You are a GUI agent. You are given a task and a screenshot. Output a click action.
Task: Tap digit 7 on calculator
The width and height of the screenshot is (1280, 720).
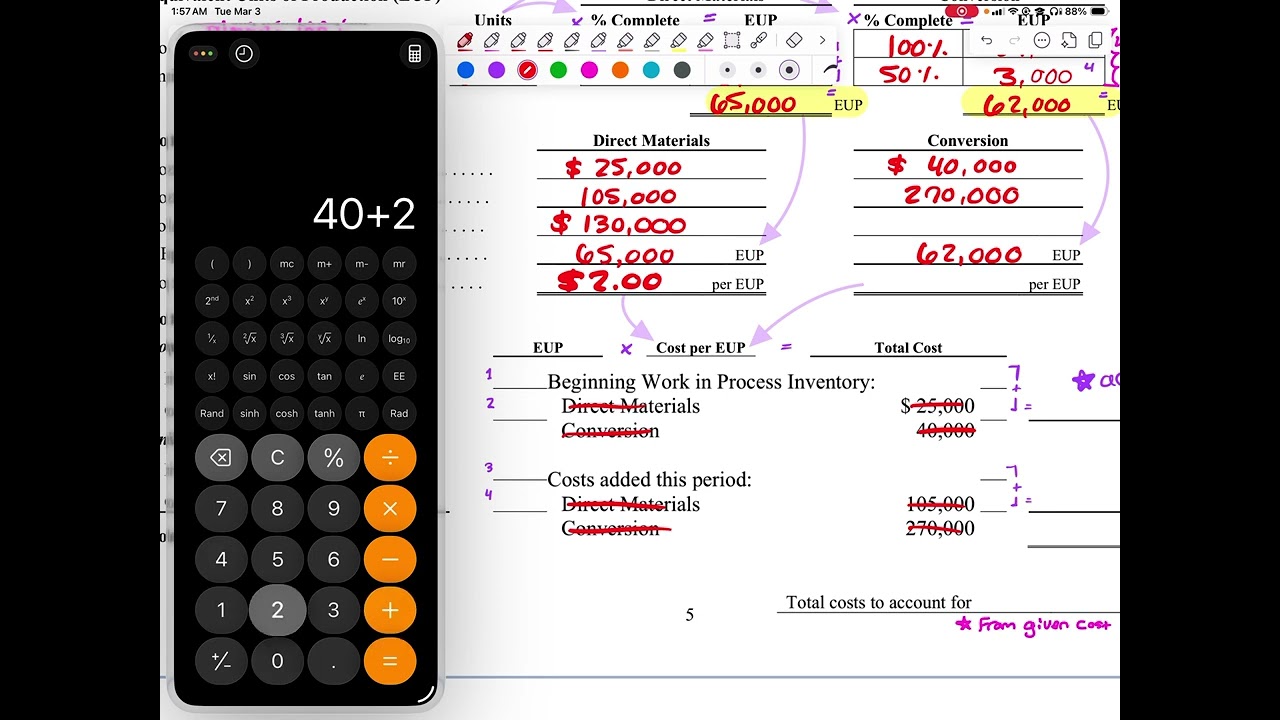pyautogui.click(x=221, y=509)
